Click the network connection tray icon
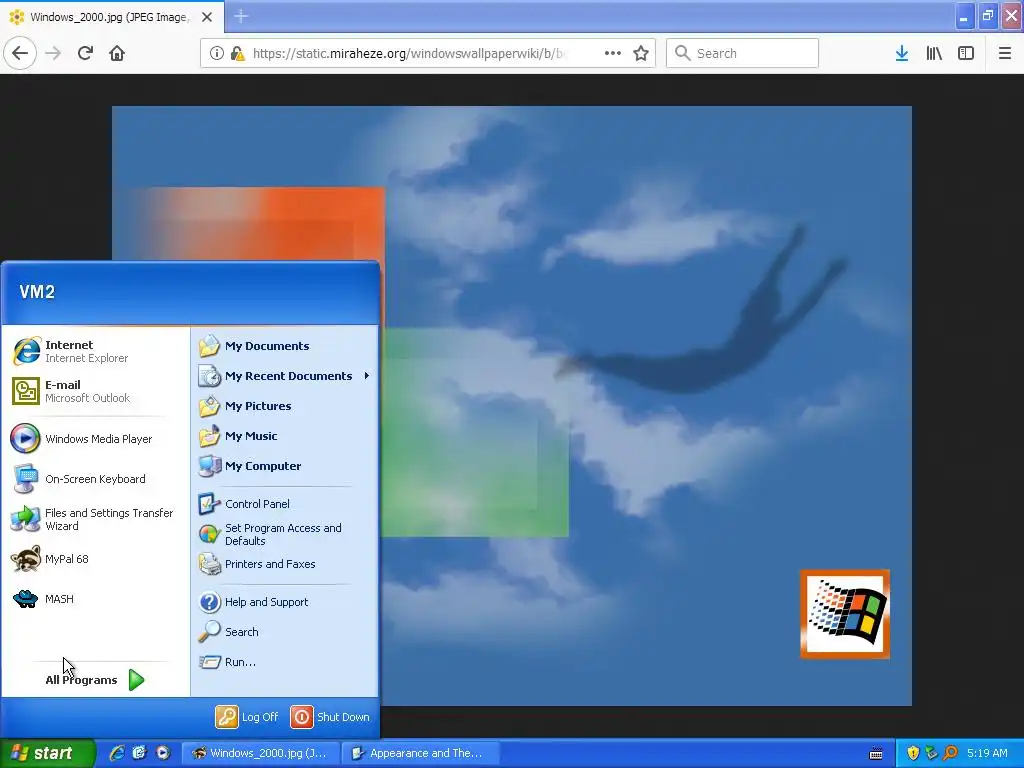This screenshot has width=1024, height=768. 931,753
